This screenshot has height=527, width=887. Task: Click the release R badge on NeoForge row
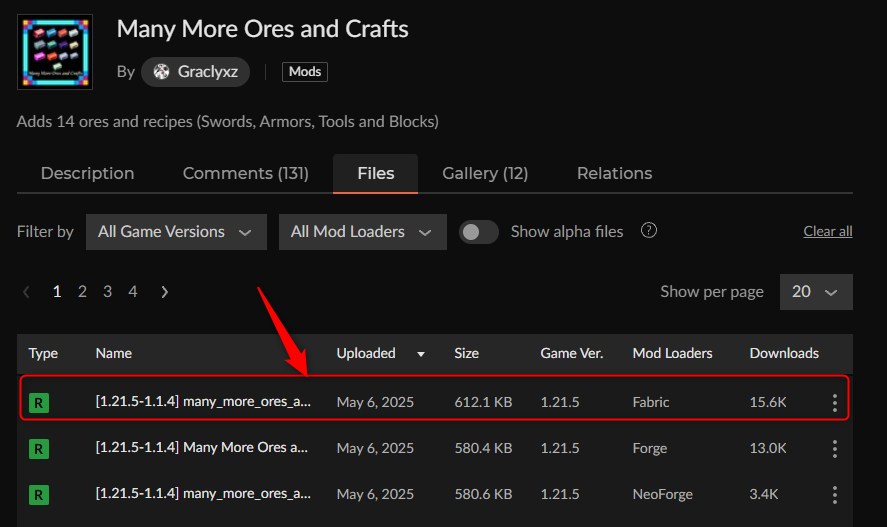[39, 495]
